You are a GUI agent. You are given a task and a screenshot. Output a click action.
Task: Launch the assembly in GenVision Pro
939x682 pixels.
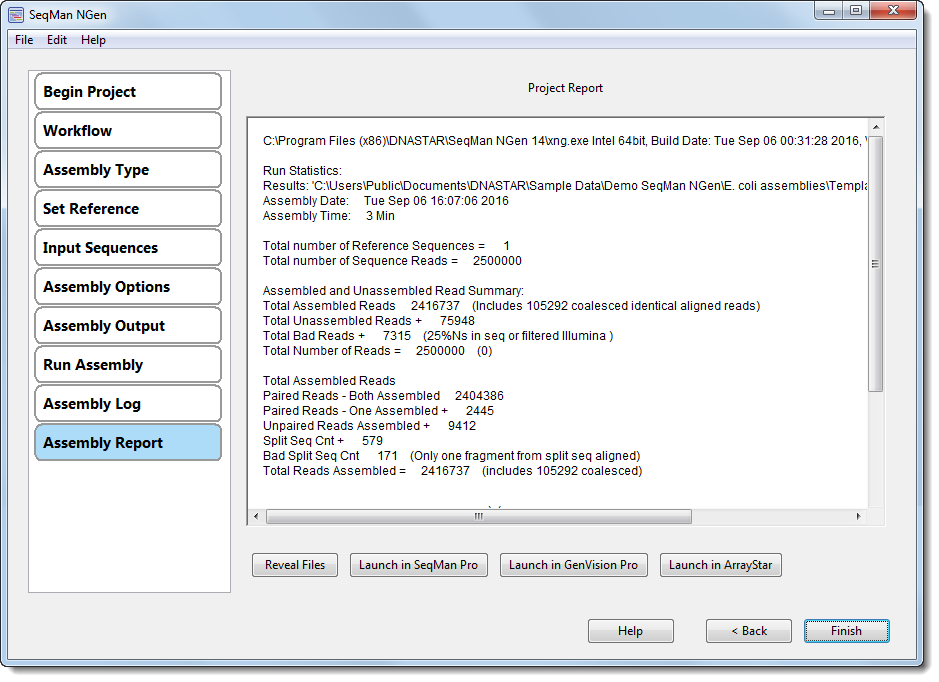click(x=574, y=565)
